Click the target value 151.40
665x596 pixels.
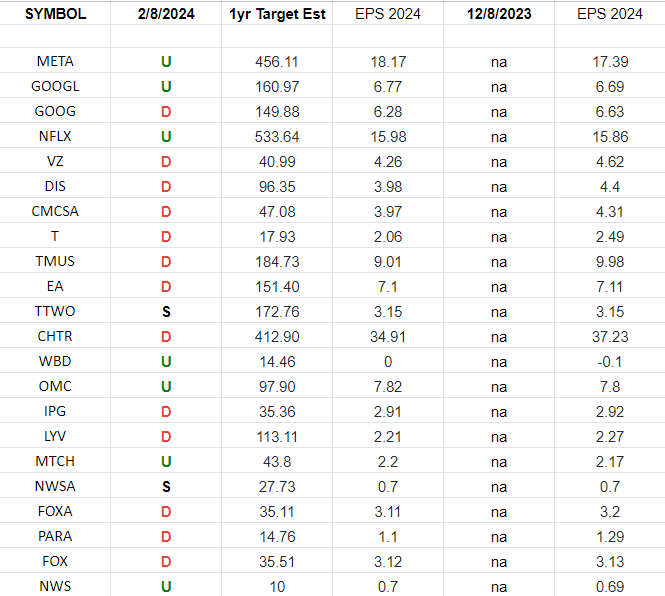[x=277, y=287]
